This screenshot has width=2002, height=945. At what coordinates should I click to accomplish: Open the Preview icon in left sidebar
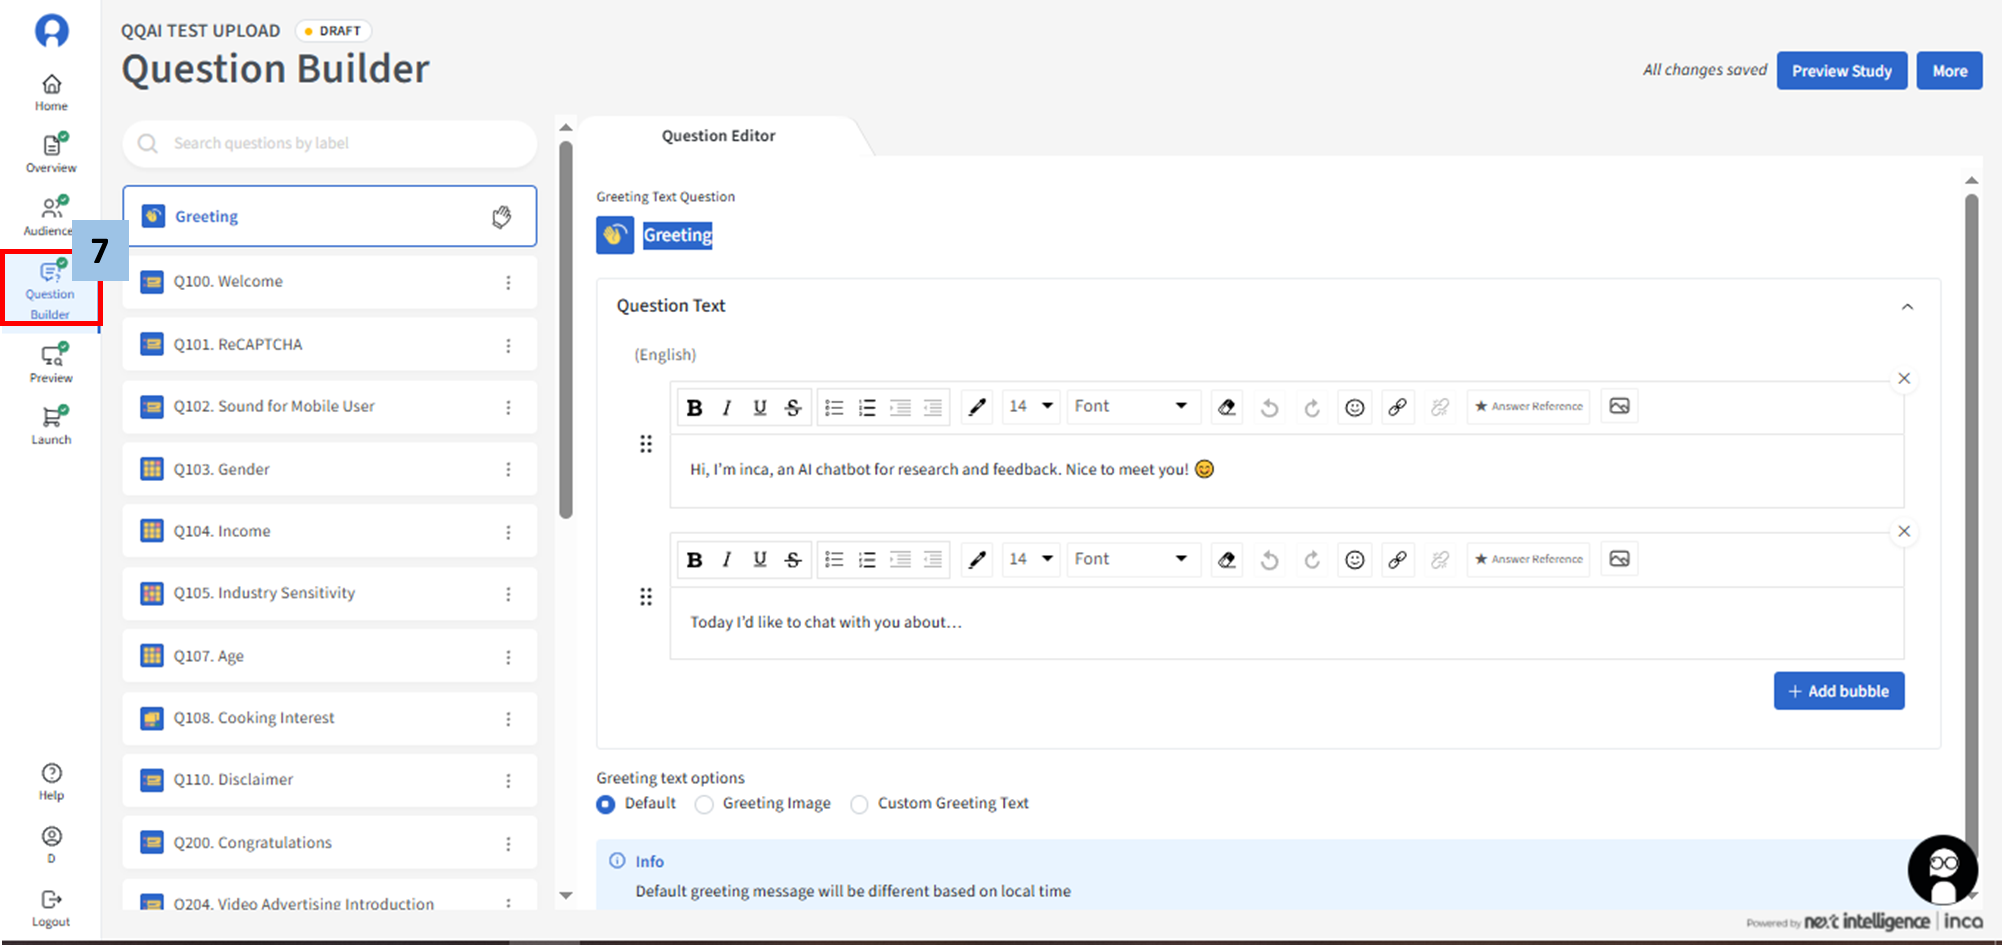(x=51, y=363)
